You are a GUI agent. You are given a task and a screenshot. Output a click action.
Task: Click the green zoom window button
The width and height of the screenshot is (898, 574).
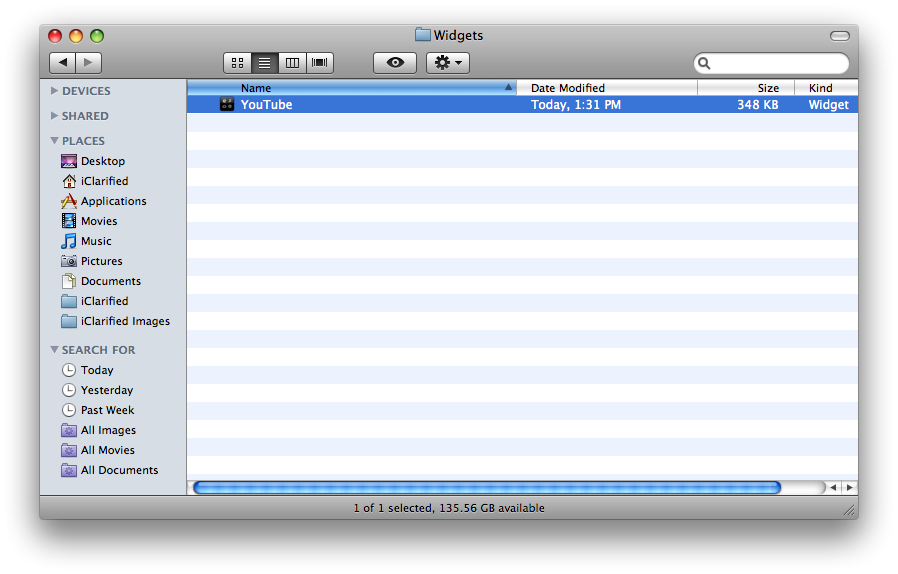click(x=97, y=36)
